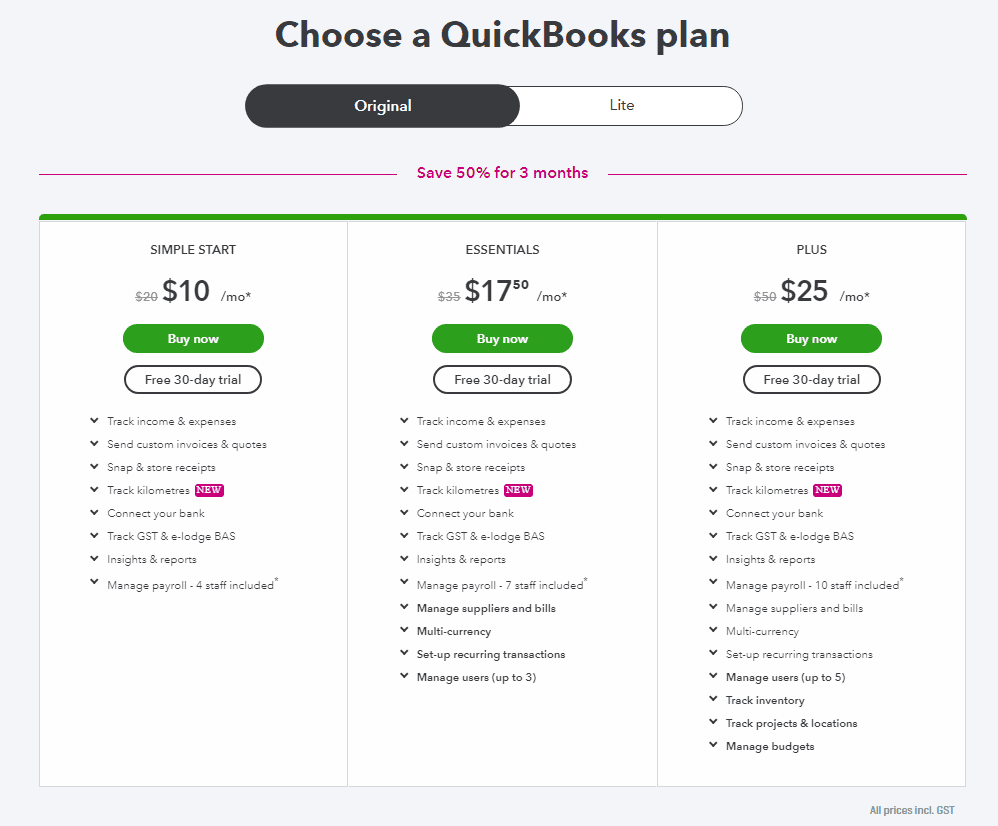The image size is (998, 826).
Task: Expand Set-up recurring transactions chevron in Essentials
Action: [x=404, y=653]
